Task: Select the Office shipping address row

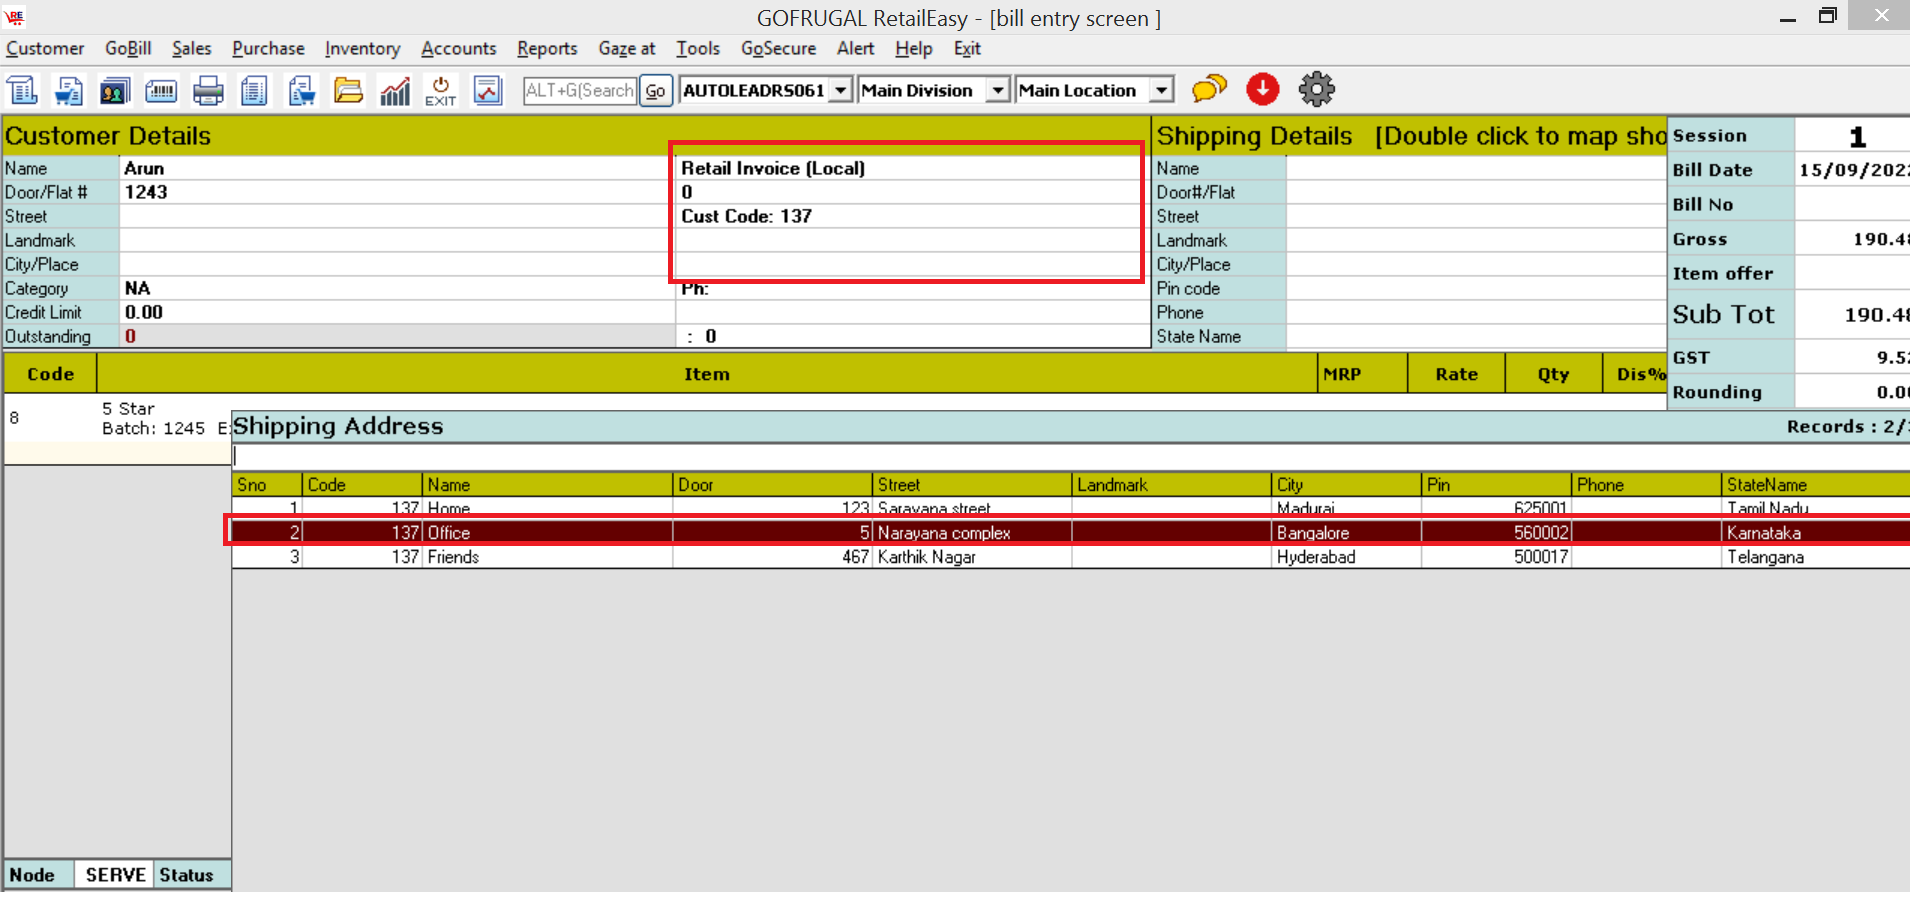Action: [1071, 532]
